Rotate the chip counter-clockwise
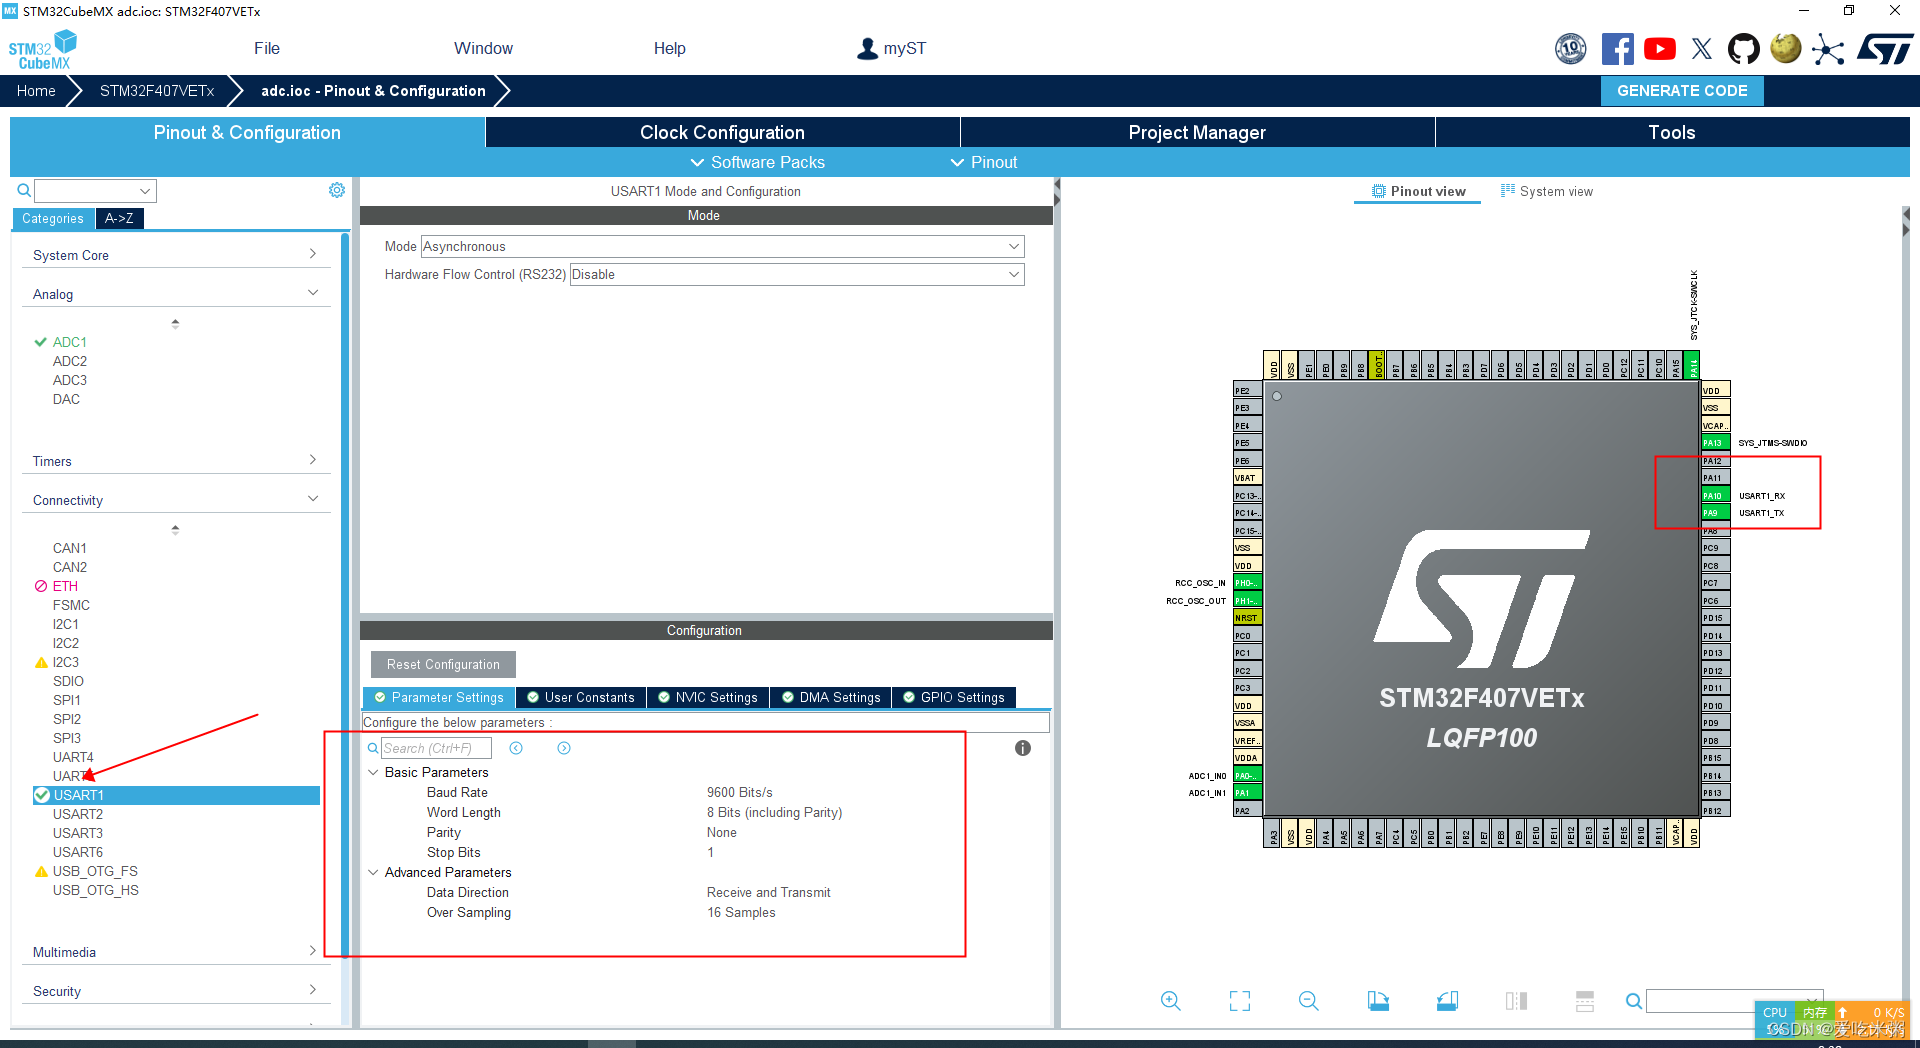This screenshot has height=1048, width=1920. point(1447,1001)
